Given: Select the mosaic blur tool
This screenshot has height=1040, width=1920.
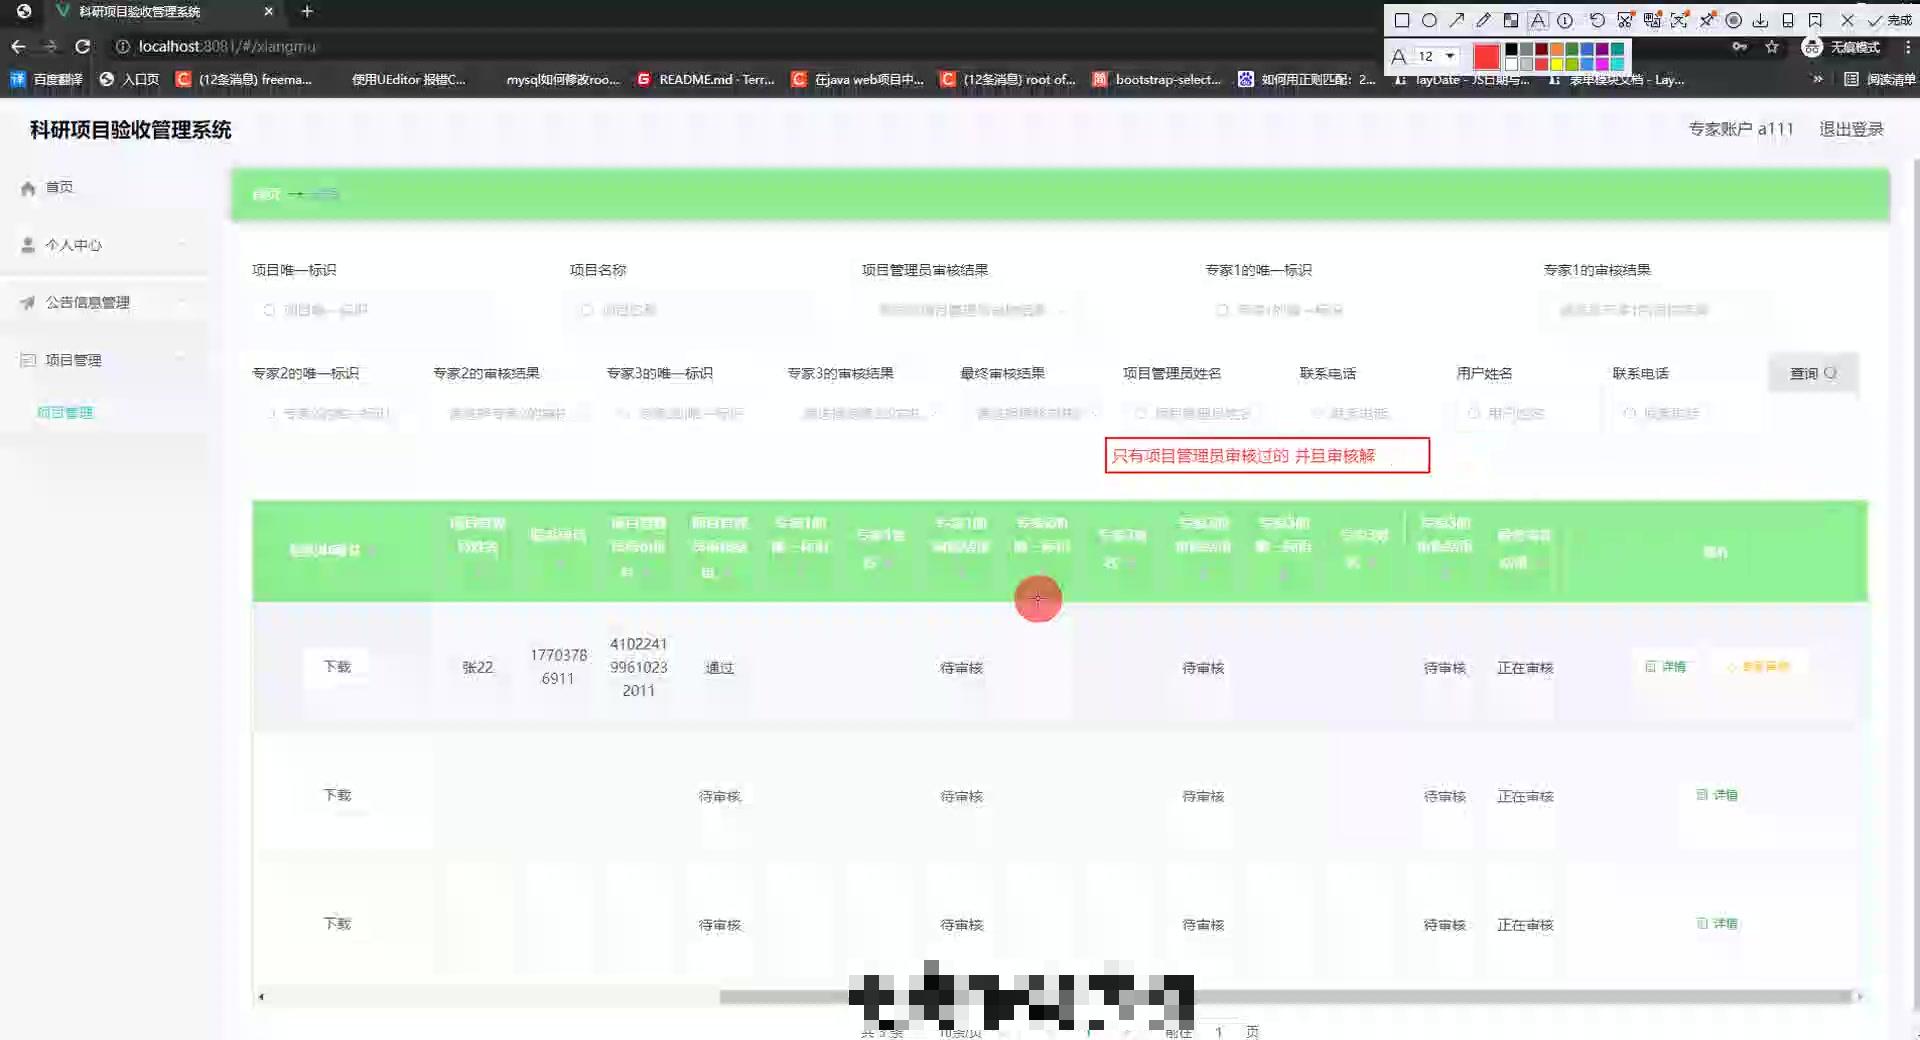Looking at the screenshot, I should coord(1511,19).
